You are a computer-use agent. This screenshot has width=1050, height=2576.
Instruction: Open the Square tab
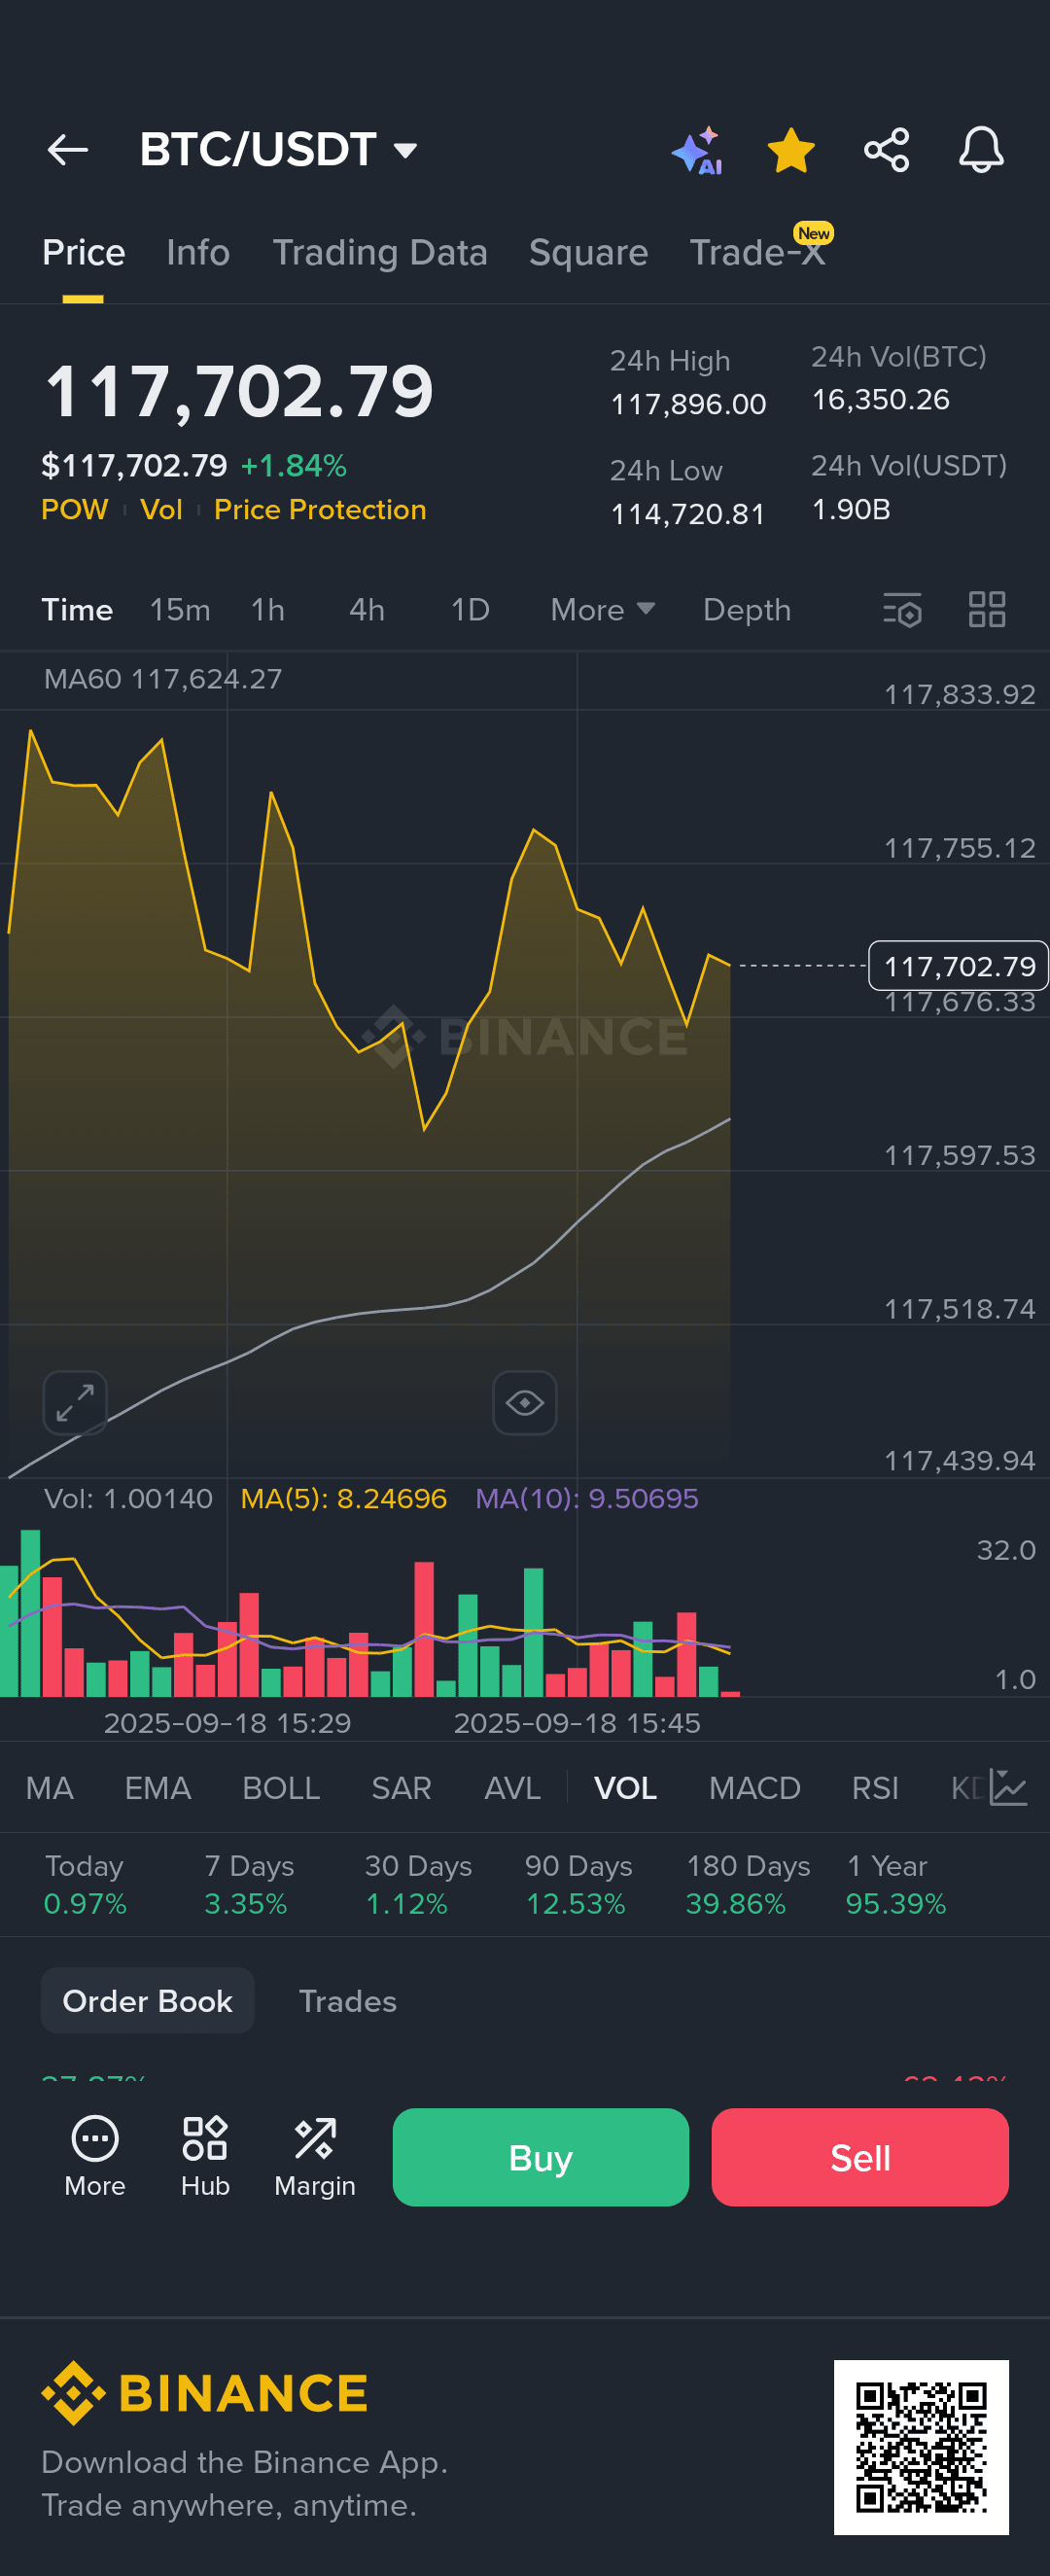[x=588, y=253]
